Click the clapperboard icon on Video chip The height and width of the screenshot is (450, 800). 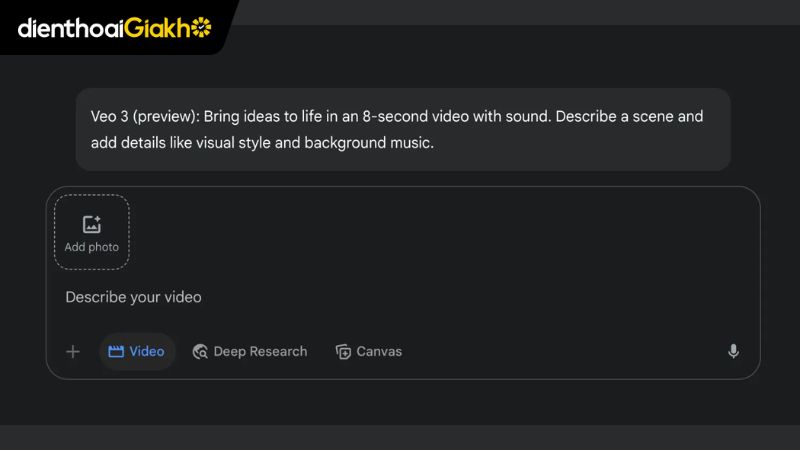tap(116, 352)
